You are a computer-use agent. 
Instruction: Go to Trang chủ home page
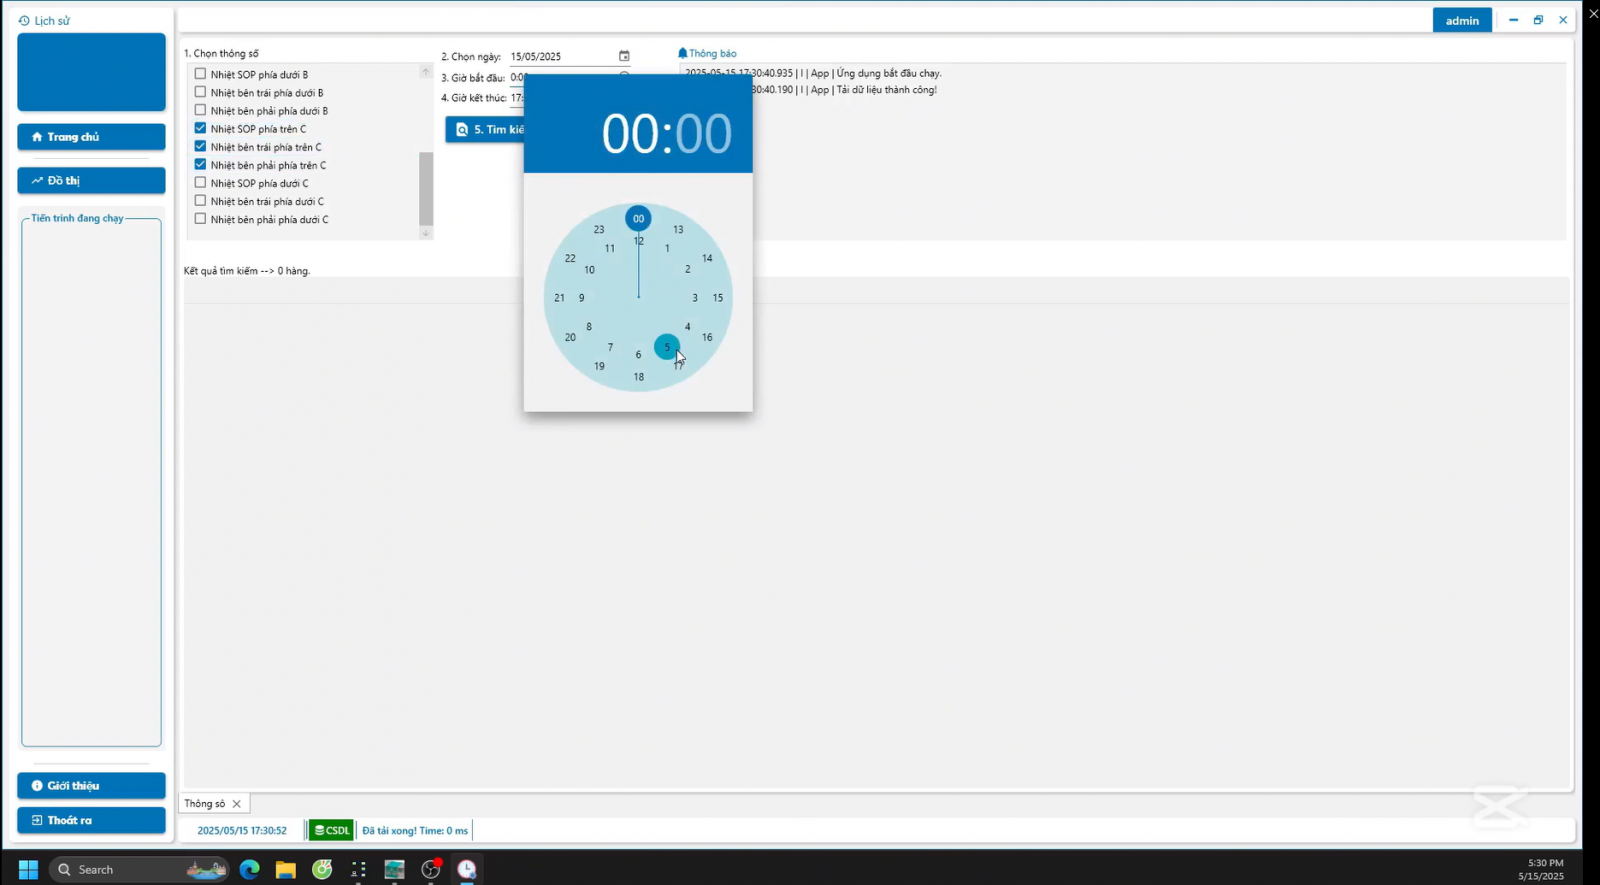pyautogui.click(x=91, y=137)
